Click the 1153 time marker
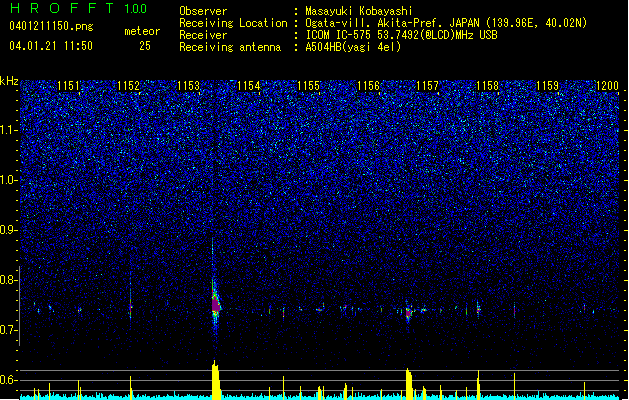This screenshot has height=400, width=629. pos(188,86)
